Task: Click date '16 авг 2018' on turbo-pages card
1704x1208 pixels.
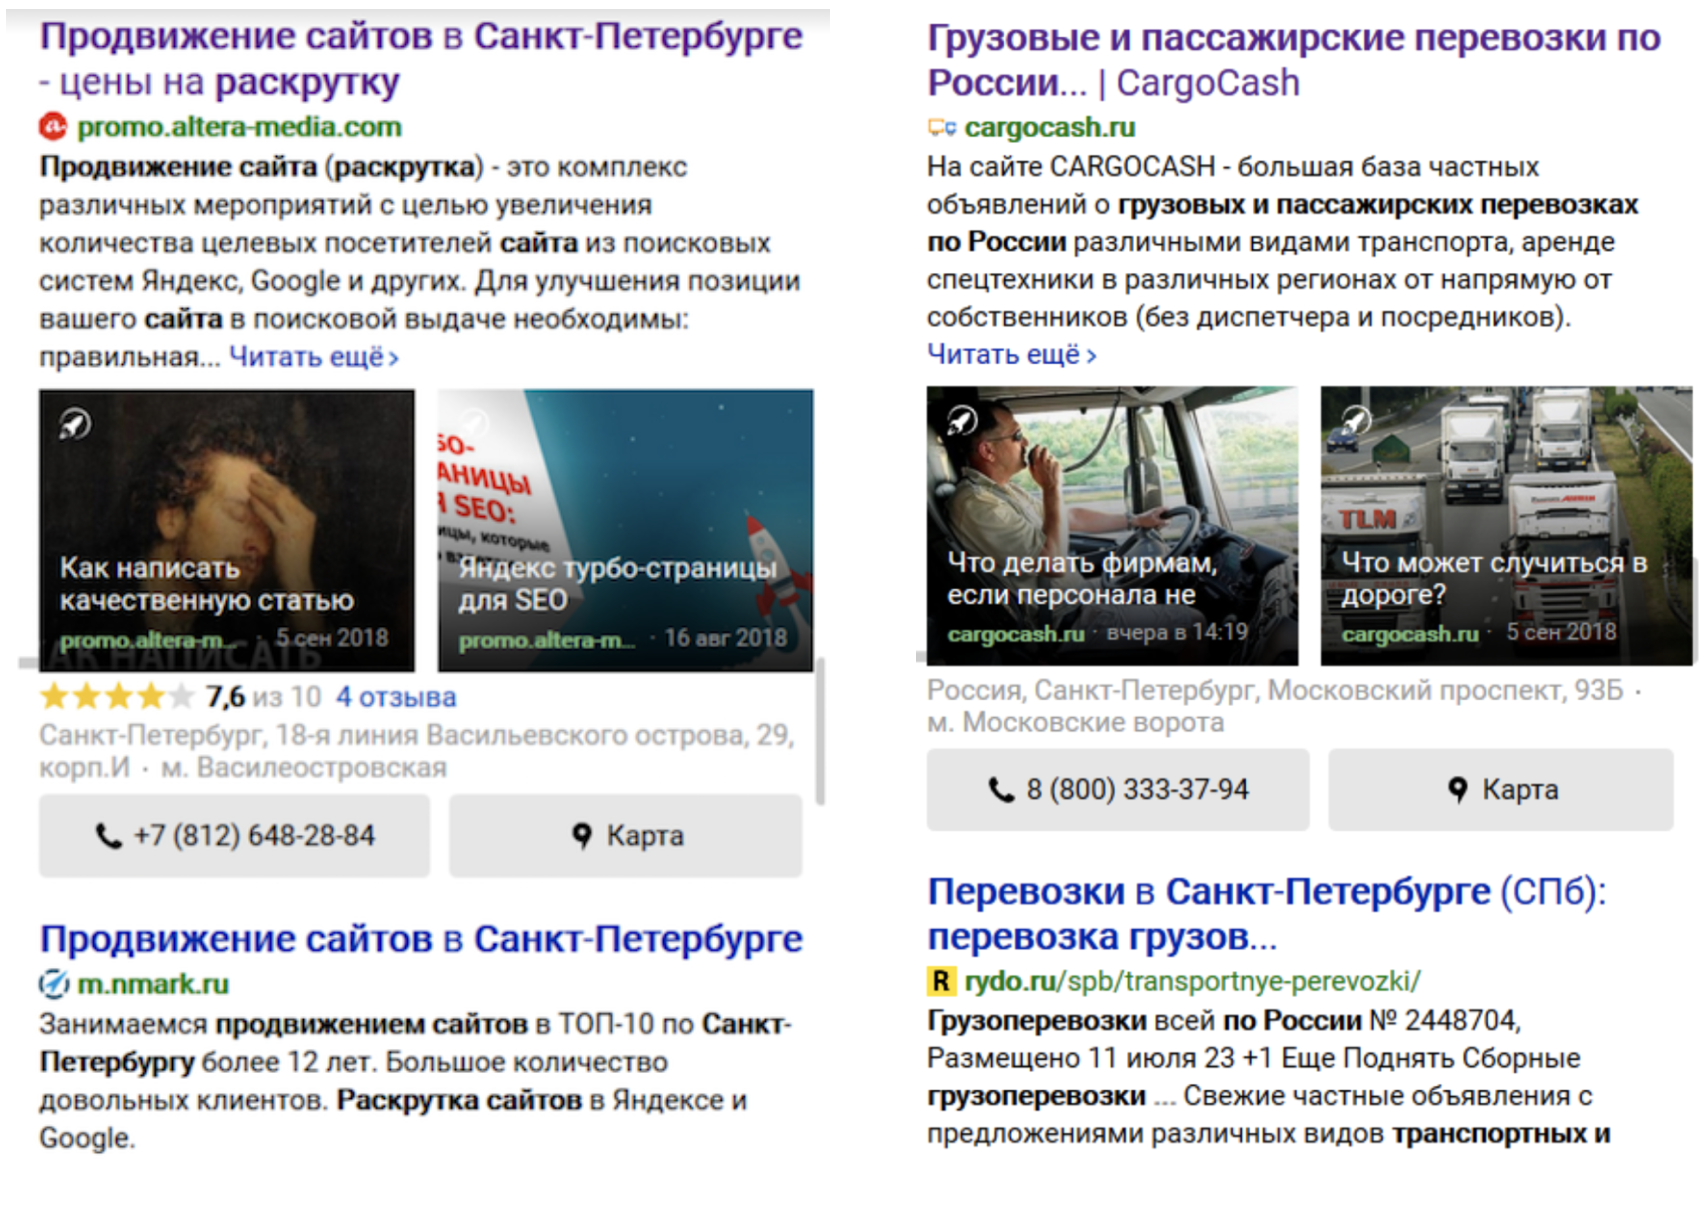Action: click(726, 638)
